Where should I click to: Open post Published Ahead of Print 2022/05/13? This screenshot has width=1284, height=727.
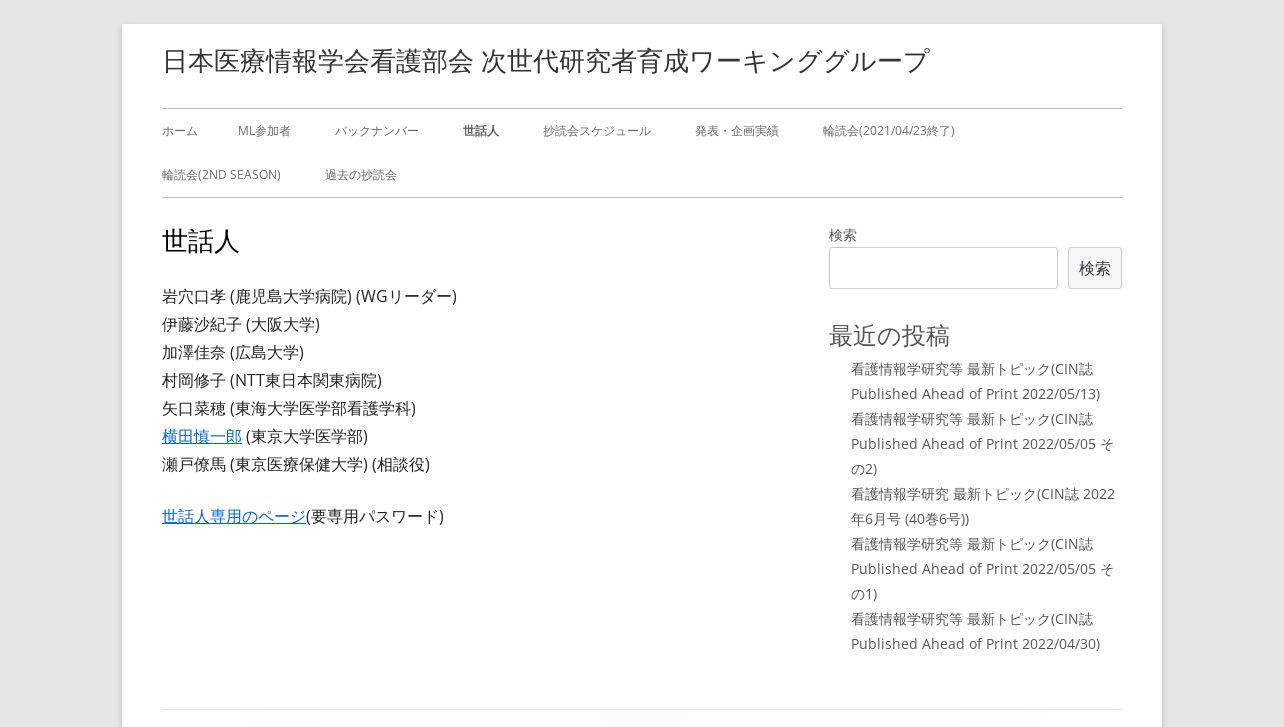point(975,382)
